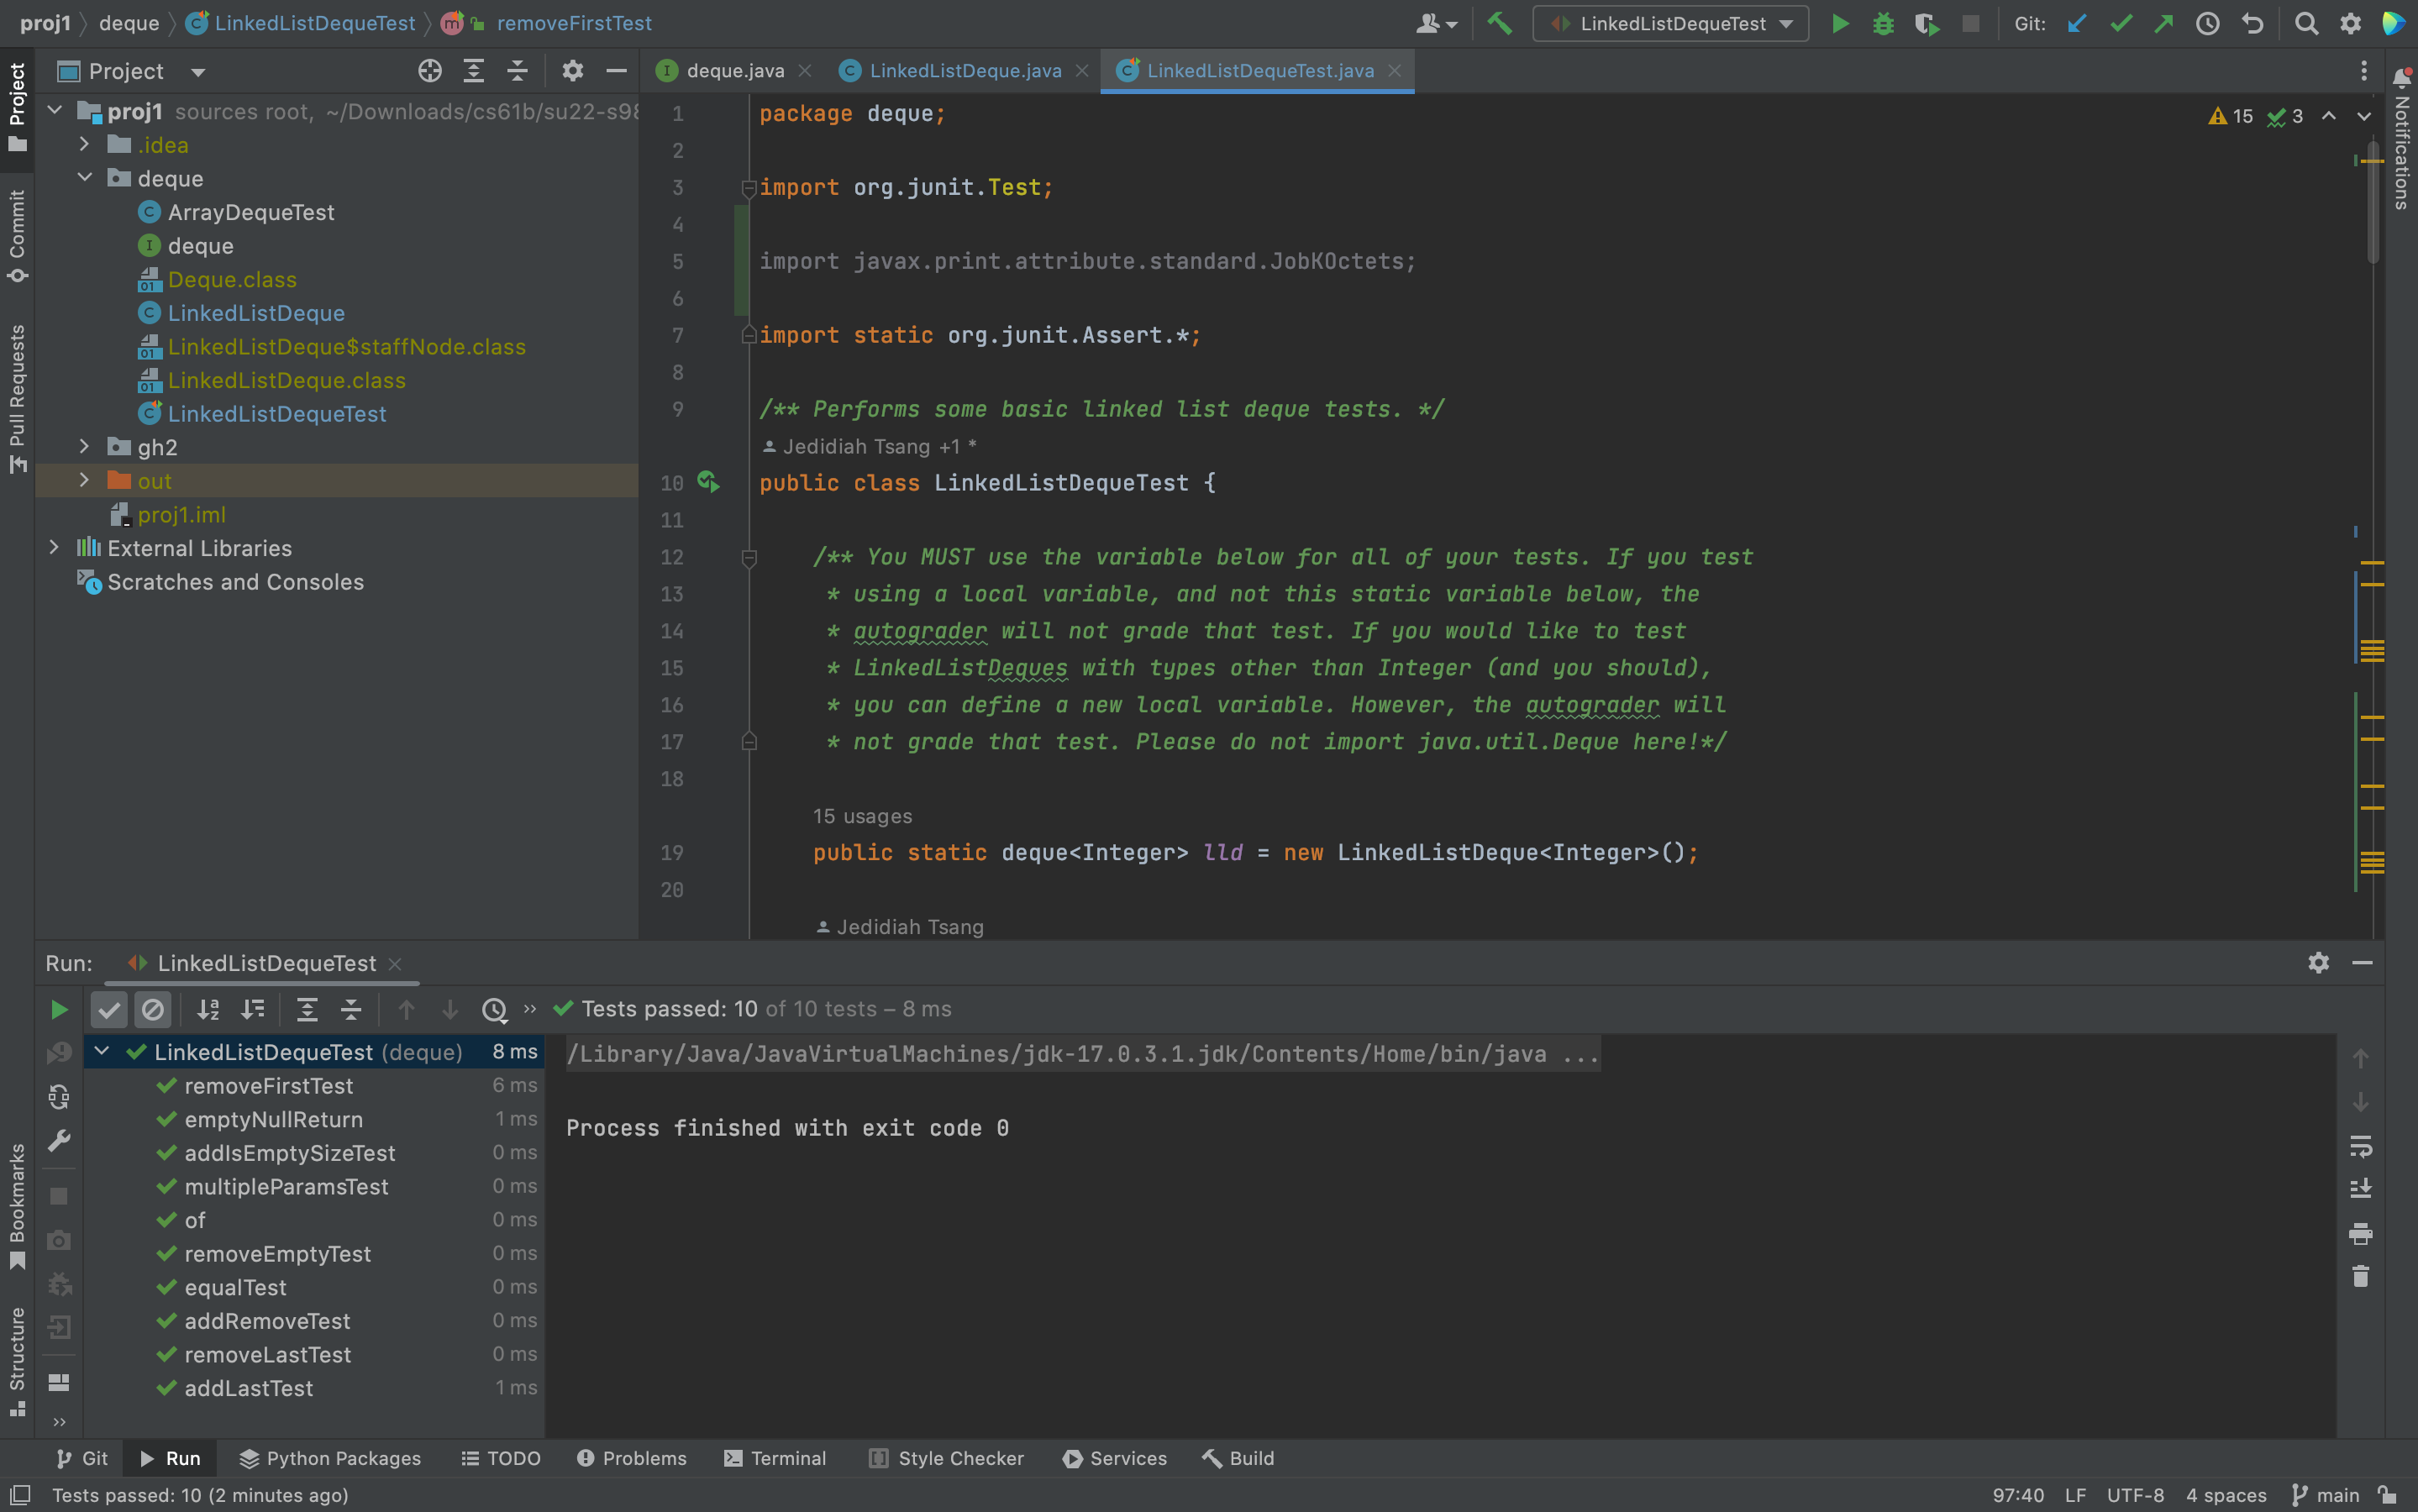Image resolution: width=2418 pixels, height=1512 pixels.
Task: Click the Debug bug icon in top toolbar
Action: tap(1883, 23)
